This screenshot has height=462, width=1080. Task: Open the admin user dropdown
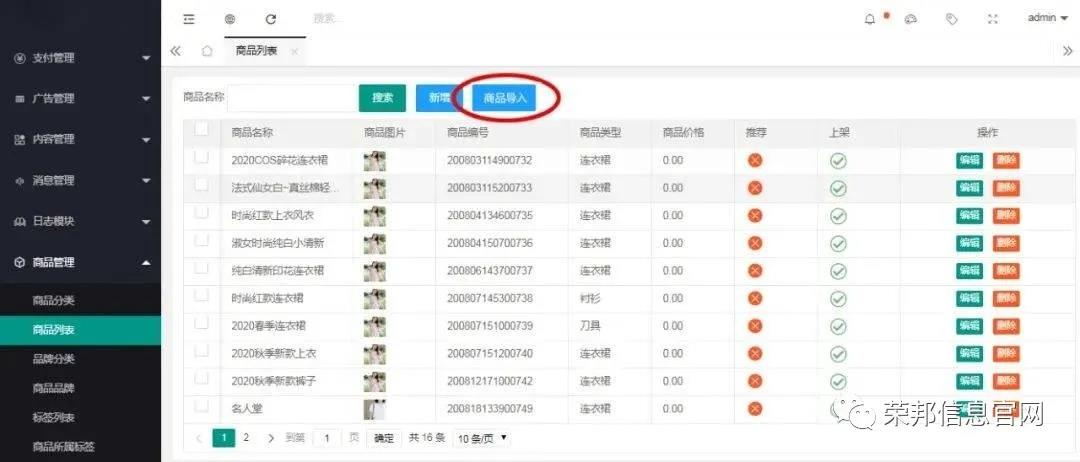click(x=1048, y=19)
